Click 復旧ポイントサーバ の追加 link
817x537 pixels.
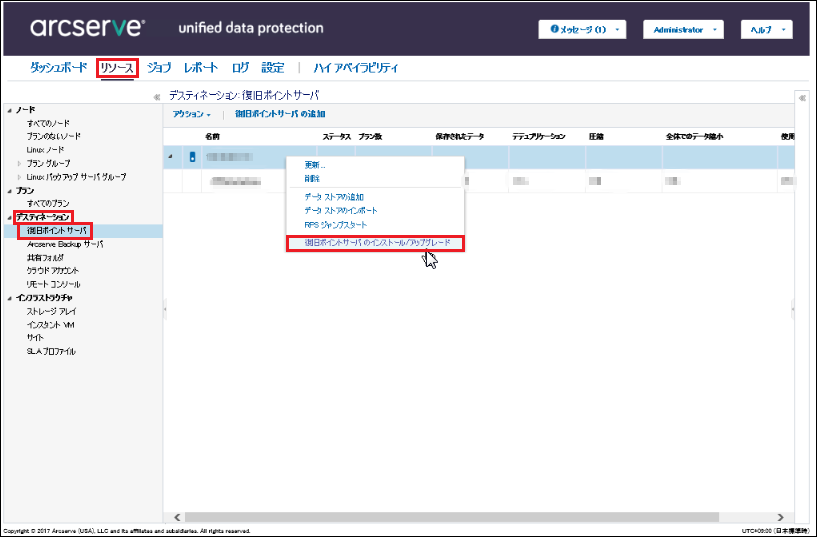[x=280, y=114]
